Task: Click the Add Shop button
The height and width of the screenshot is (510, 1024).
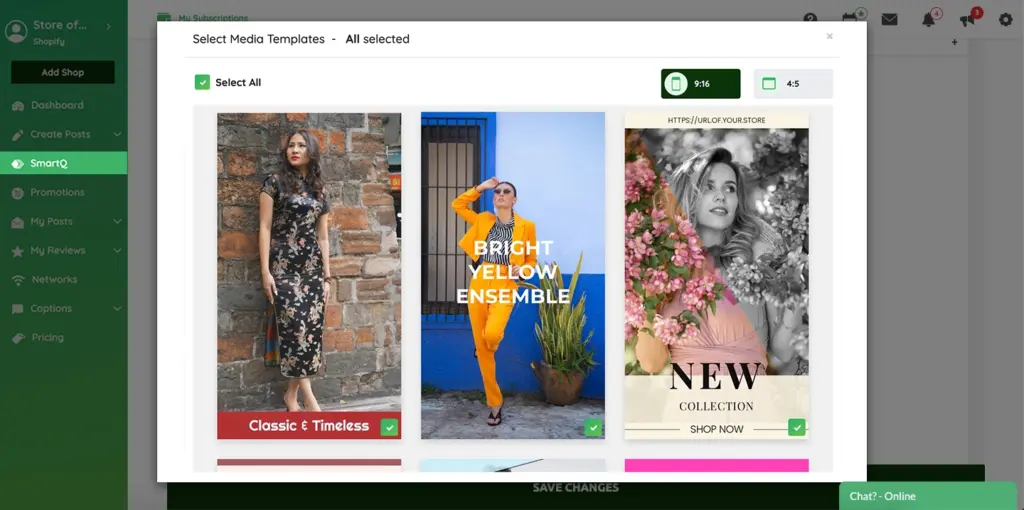Action: [x=63, y=72]
